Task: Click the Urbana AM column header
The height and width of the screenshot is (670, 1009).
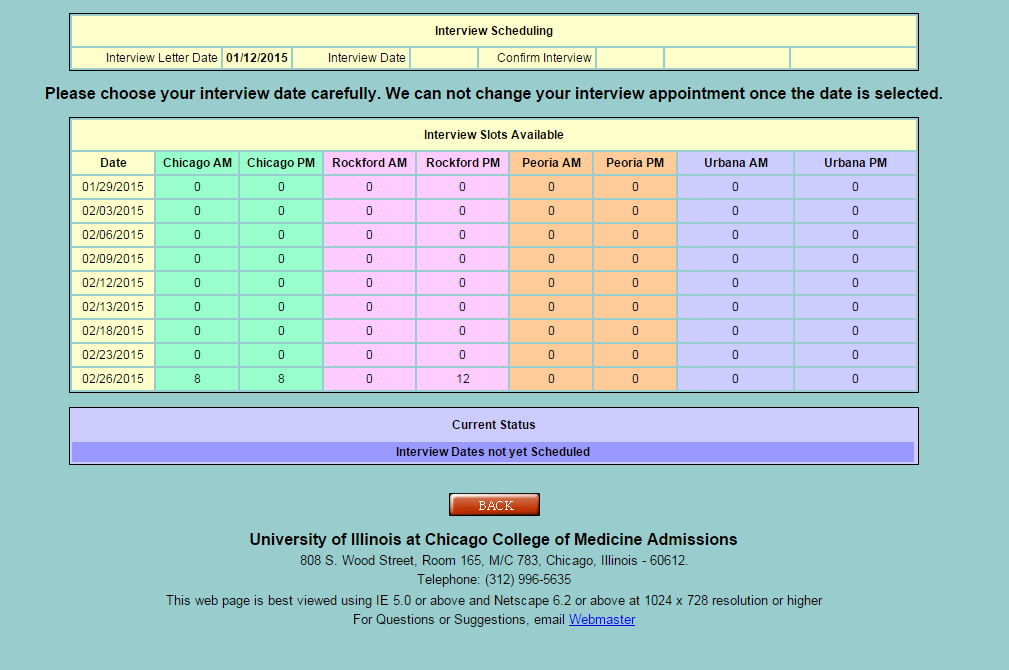Action: [735, 163]
